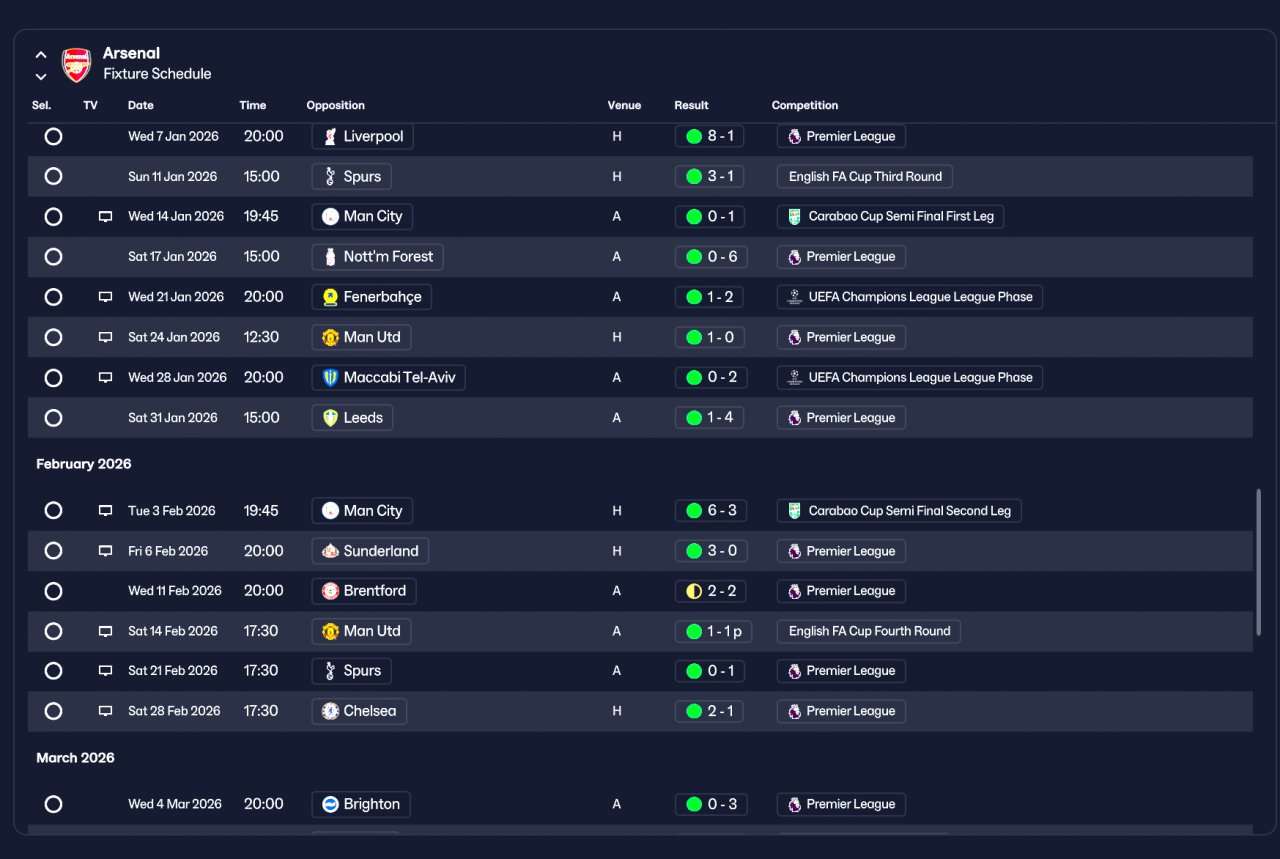Screen dimensions: 1280x859
Task: Select the radio for Wed 21 Jan Fenerbahçe
Action: (x=54, y=297)
